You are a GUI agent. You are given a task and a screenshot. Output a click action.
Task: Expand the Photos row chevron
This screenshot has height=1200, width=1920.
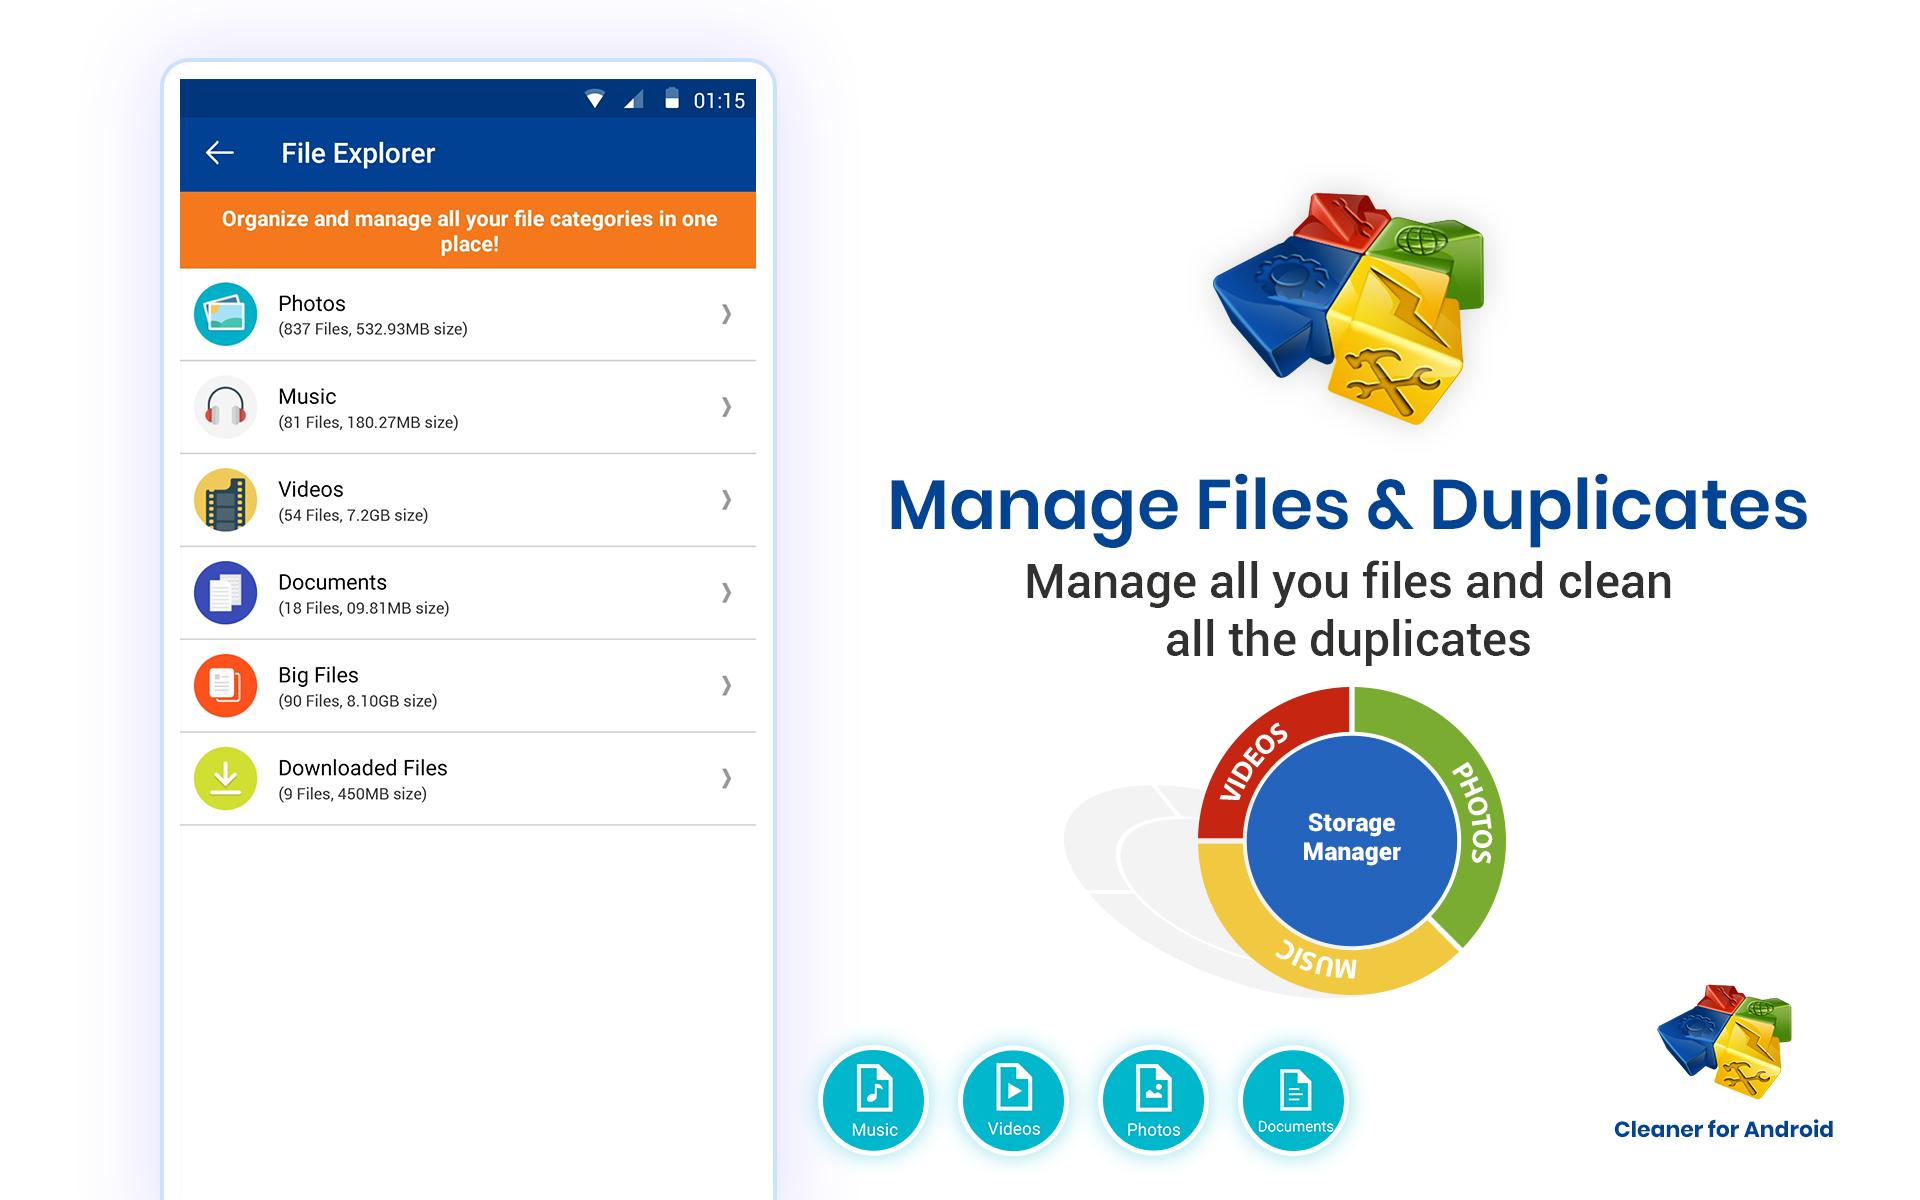pyautogui.click(x=727, y=314)
